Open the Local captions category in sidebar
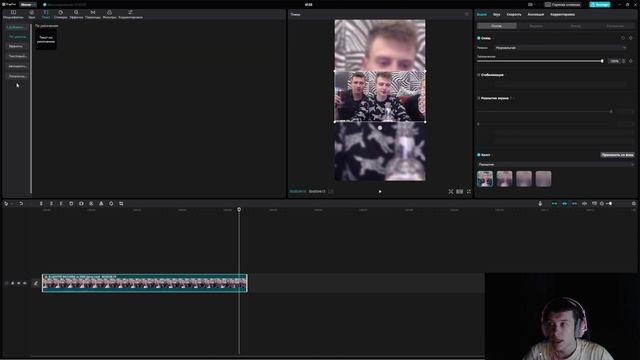 (x=17, y=76)
